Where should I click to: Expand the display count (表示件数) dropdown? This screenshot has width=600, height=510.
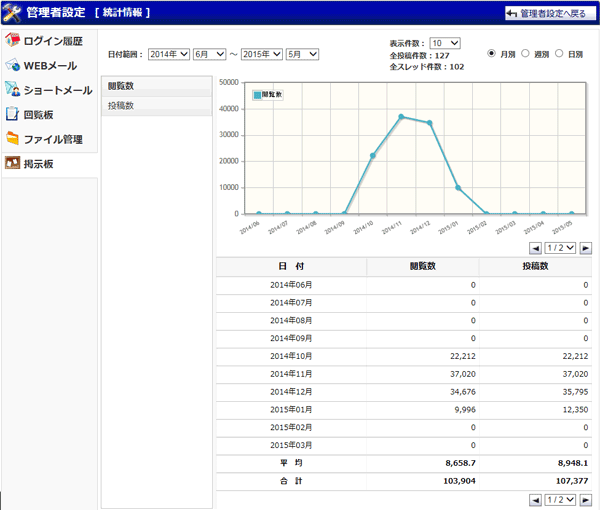coord(445,43)
